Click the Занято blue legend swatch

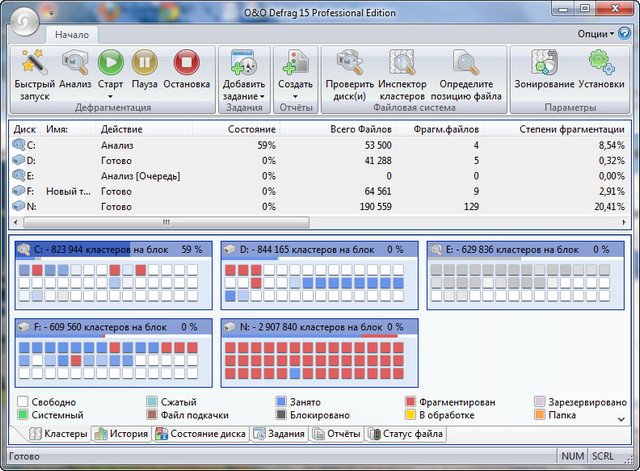click(281, 402)
